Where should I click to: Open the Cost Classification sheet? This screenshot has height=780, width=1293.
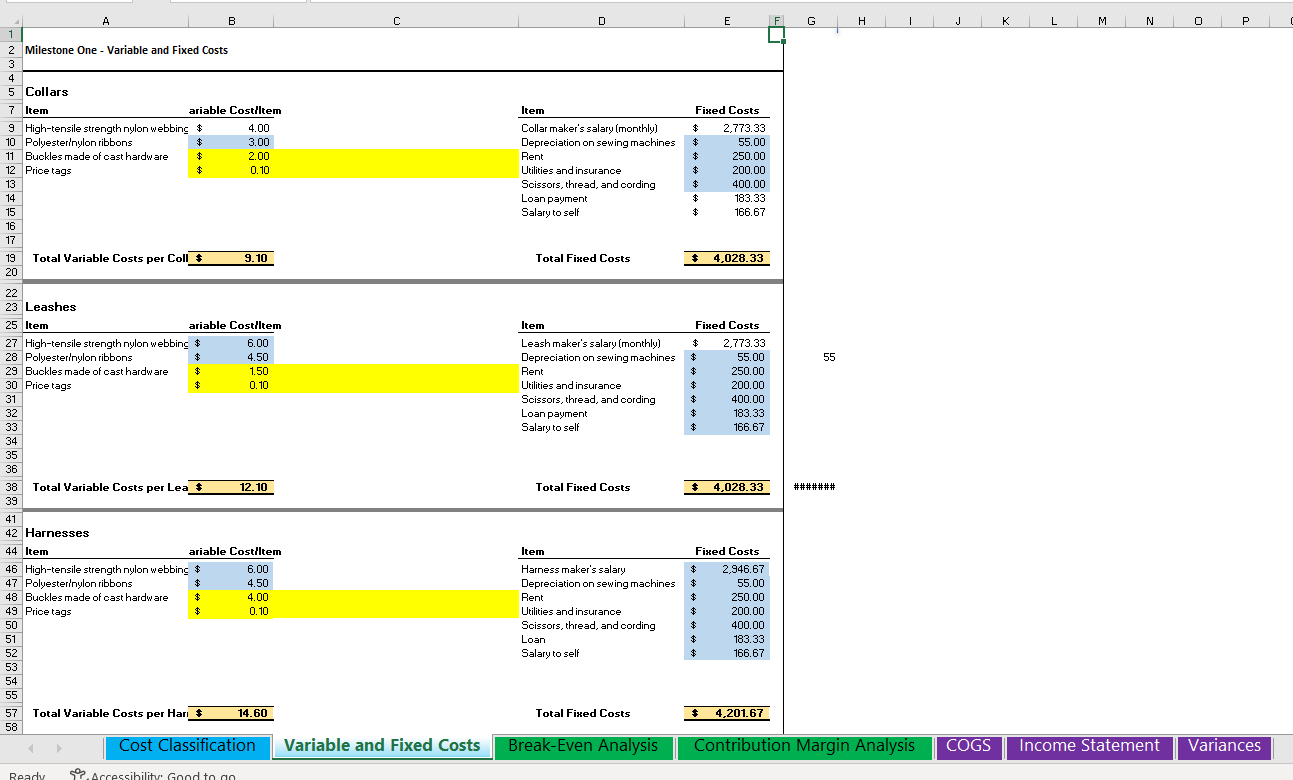(187, 746)
